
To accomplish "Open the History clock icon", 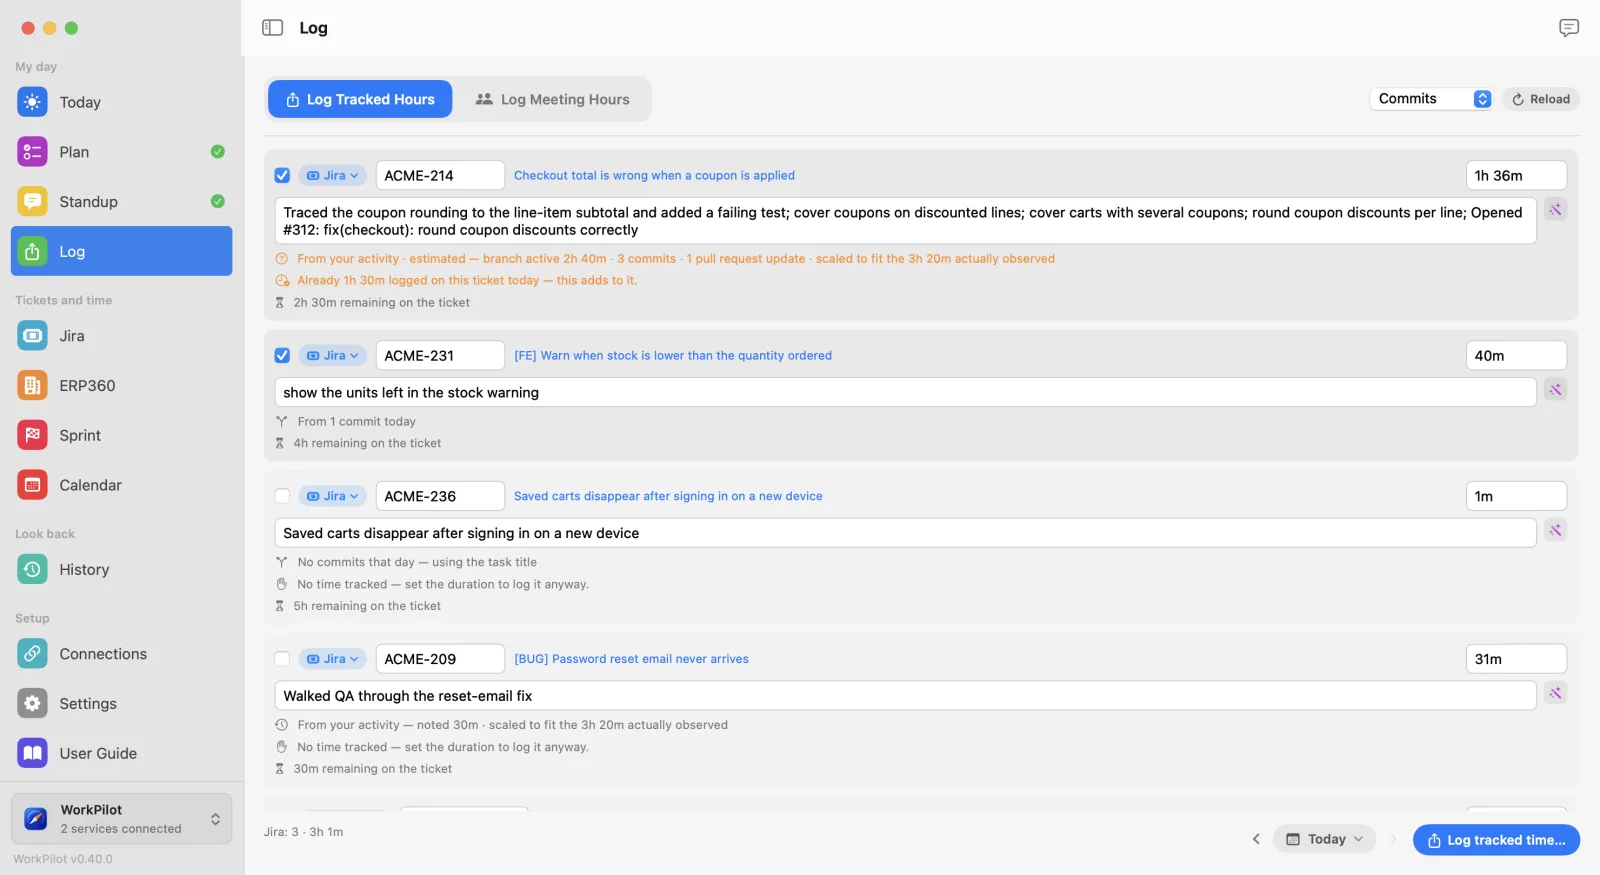I will [32, 569].
